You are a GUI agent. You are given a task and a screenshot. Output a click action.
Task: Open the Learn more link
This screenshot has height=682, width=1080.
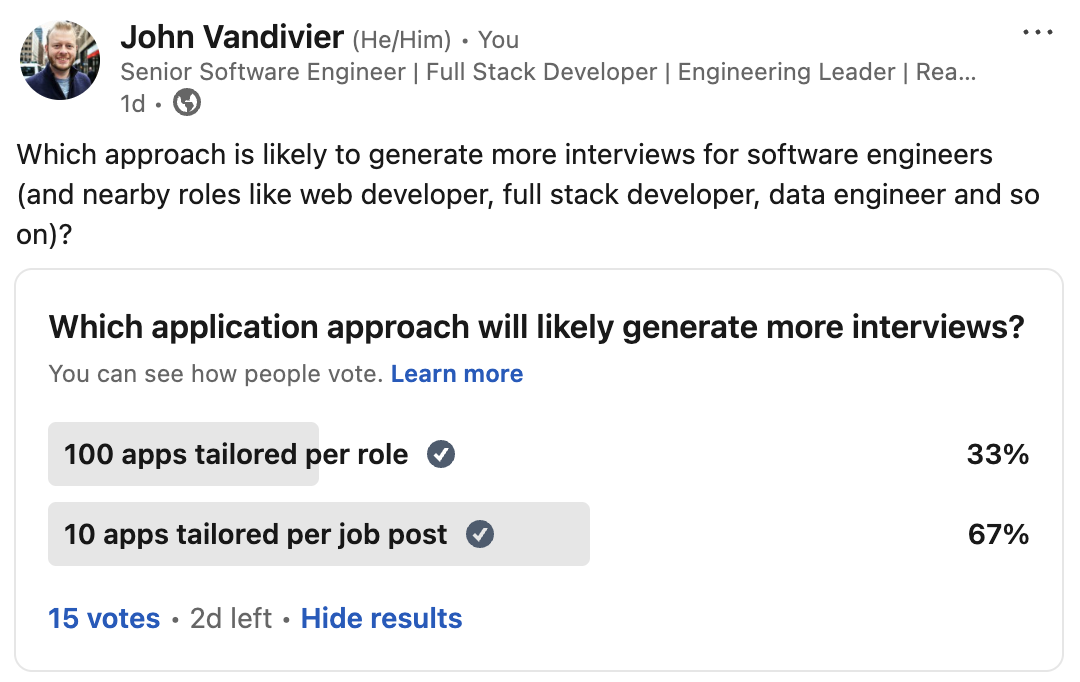(x=457, y=374)
